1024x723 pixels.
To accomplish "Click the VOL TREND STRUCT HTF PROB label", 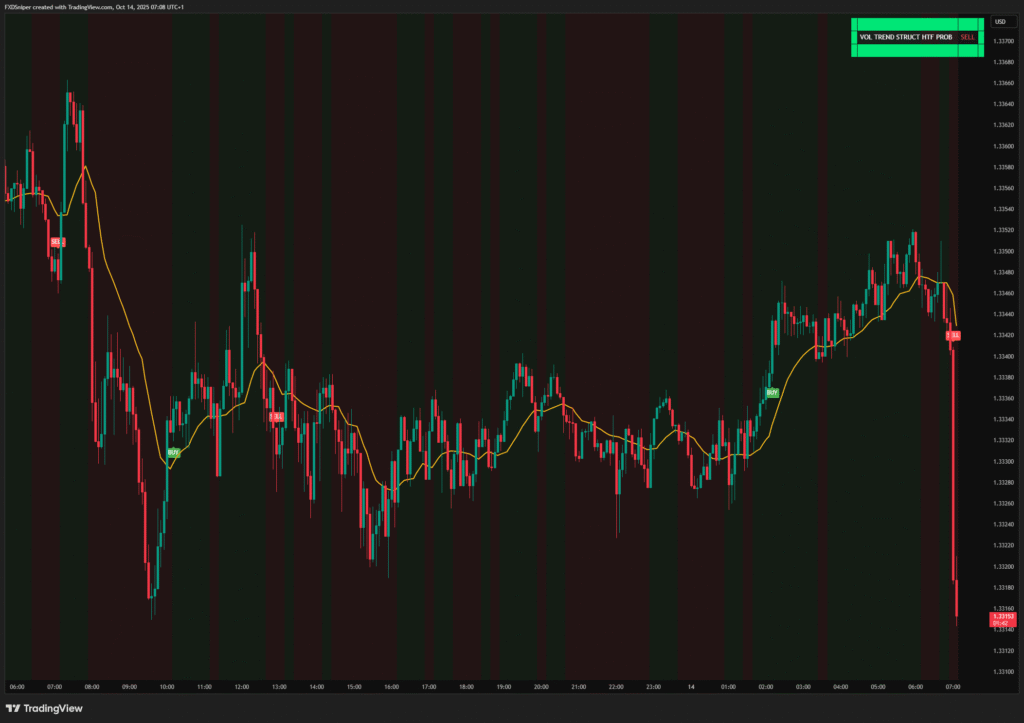I will coord(905,37).
